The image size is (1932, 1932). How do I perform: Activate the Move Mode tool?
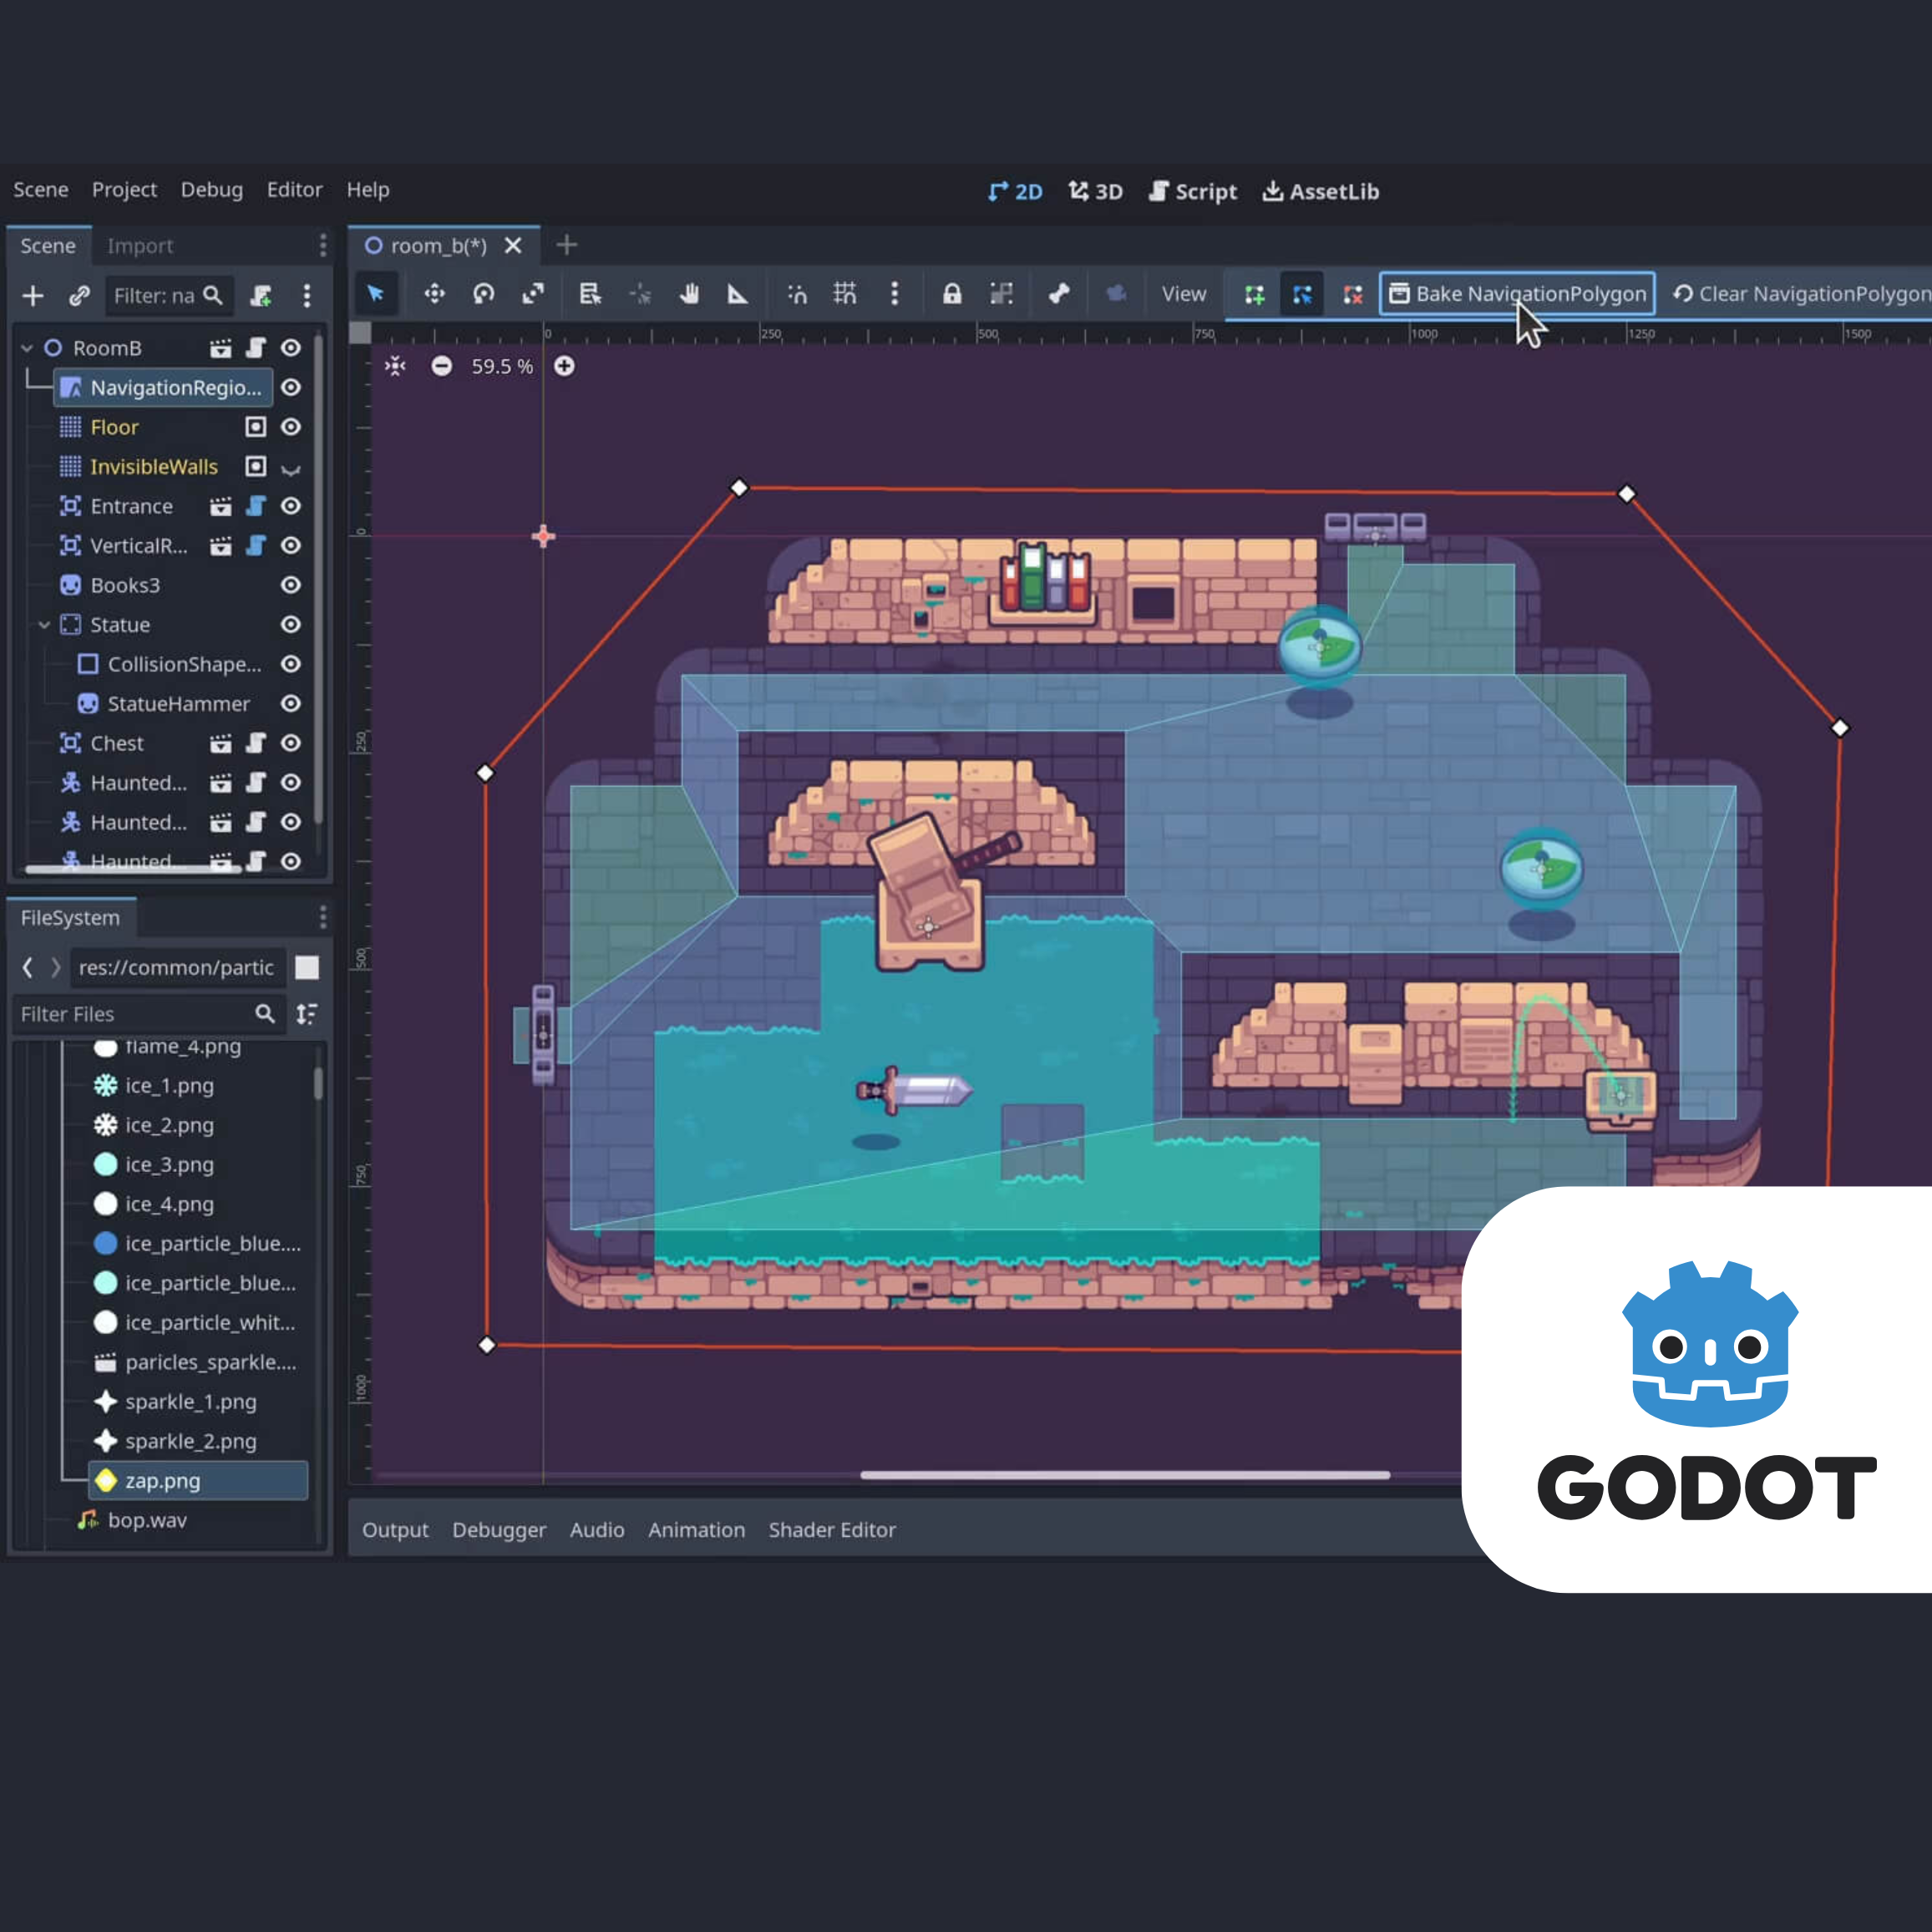tap(434, 294)
